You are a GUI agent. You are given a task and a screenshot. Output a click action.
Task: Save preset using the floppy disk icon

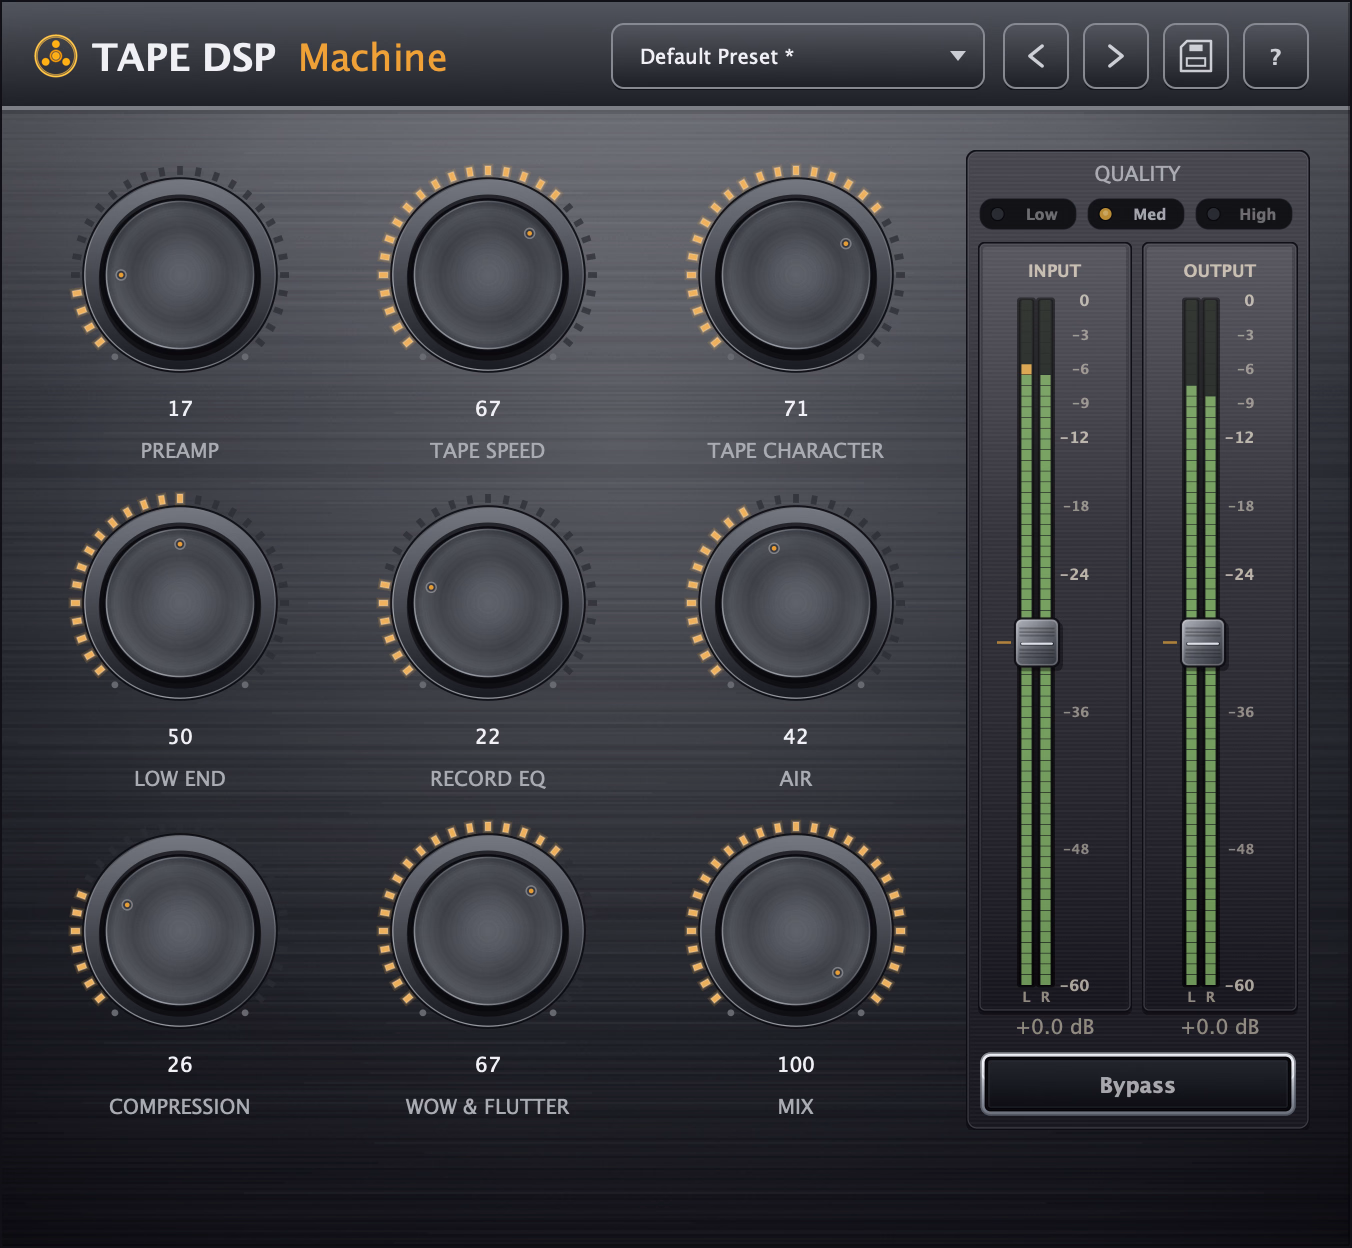[1196, 56]
